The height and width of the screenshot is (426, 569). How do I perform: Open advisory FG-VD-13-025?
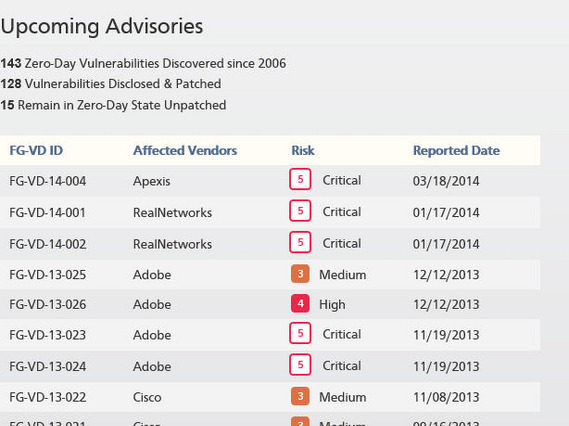[48, 275]
